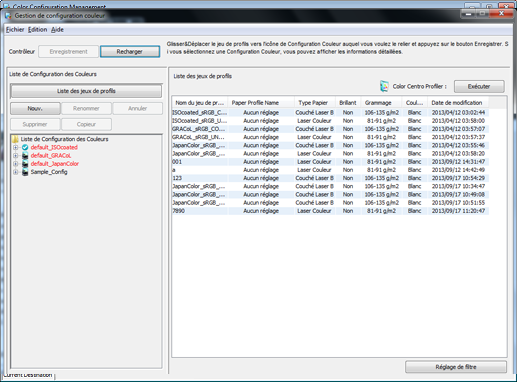
Task: Select the ISOcoated_sRGB_C... profile row
Action: (330, 113)
